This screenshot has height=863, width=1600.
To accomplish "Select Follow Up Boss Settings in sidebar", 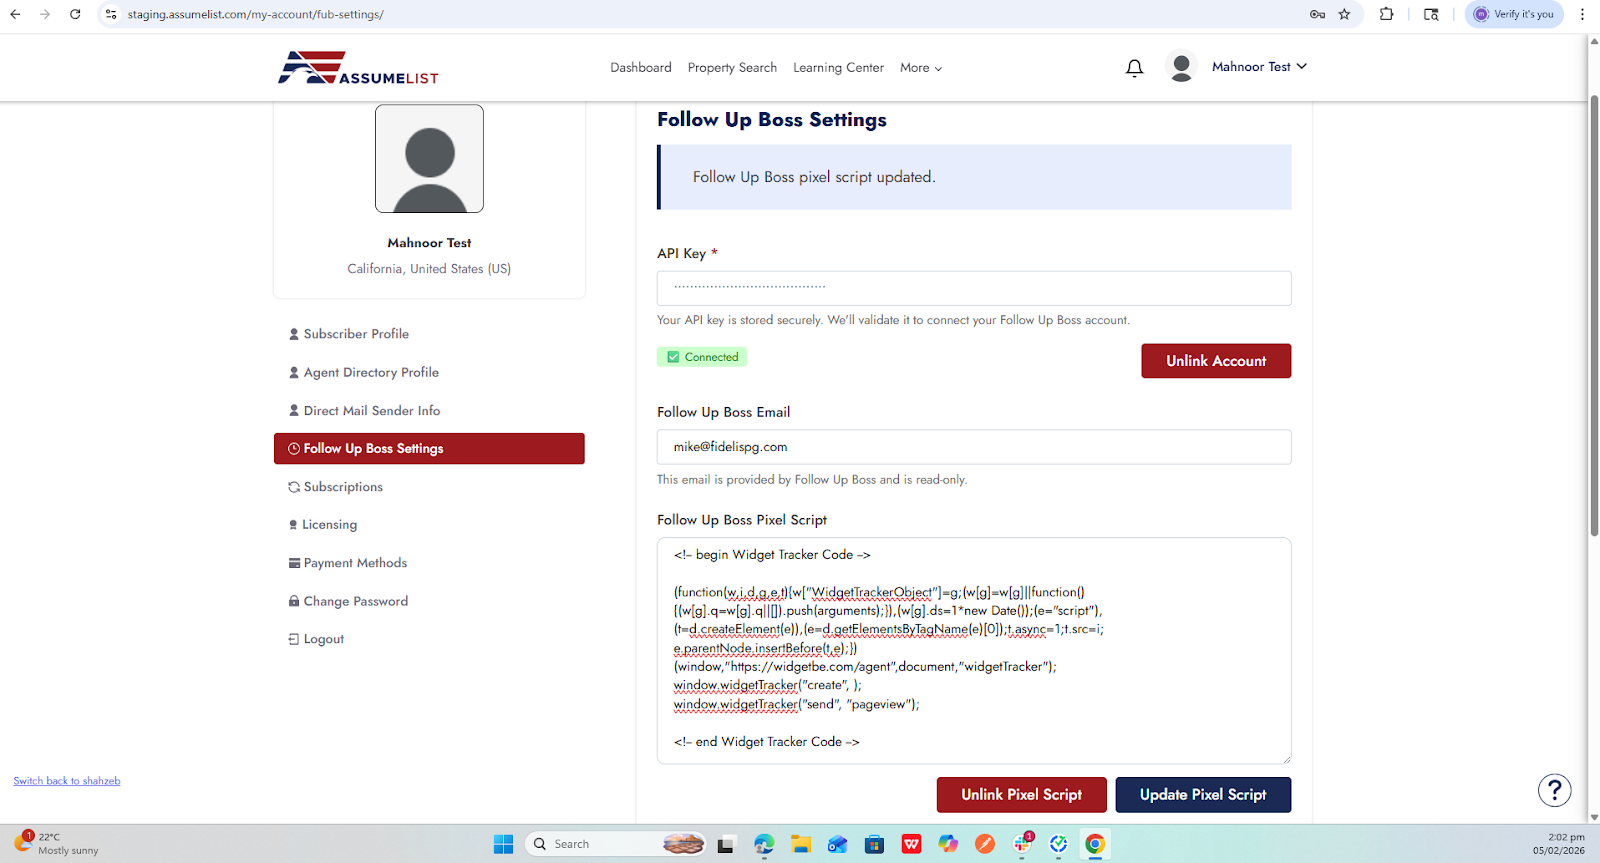I will click(x=429, y=449).
